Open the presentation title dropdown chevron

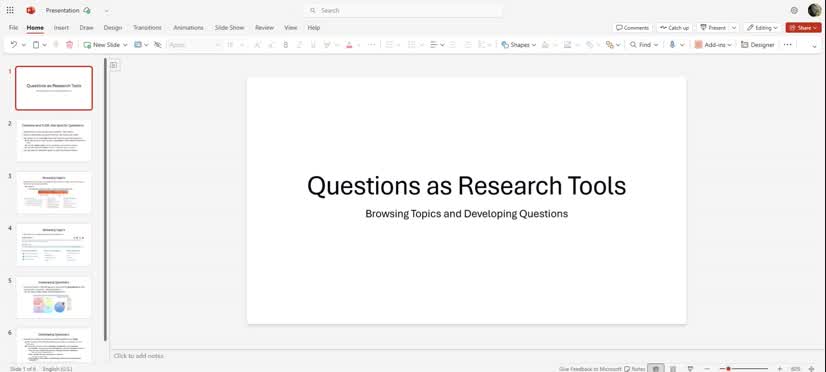pyautogui.click(x=106, y=11)
